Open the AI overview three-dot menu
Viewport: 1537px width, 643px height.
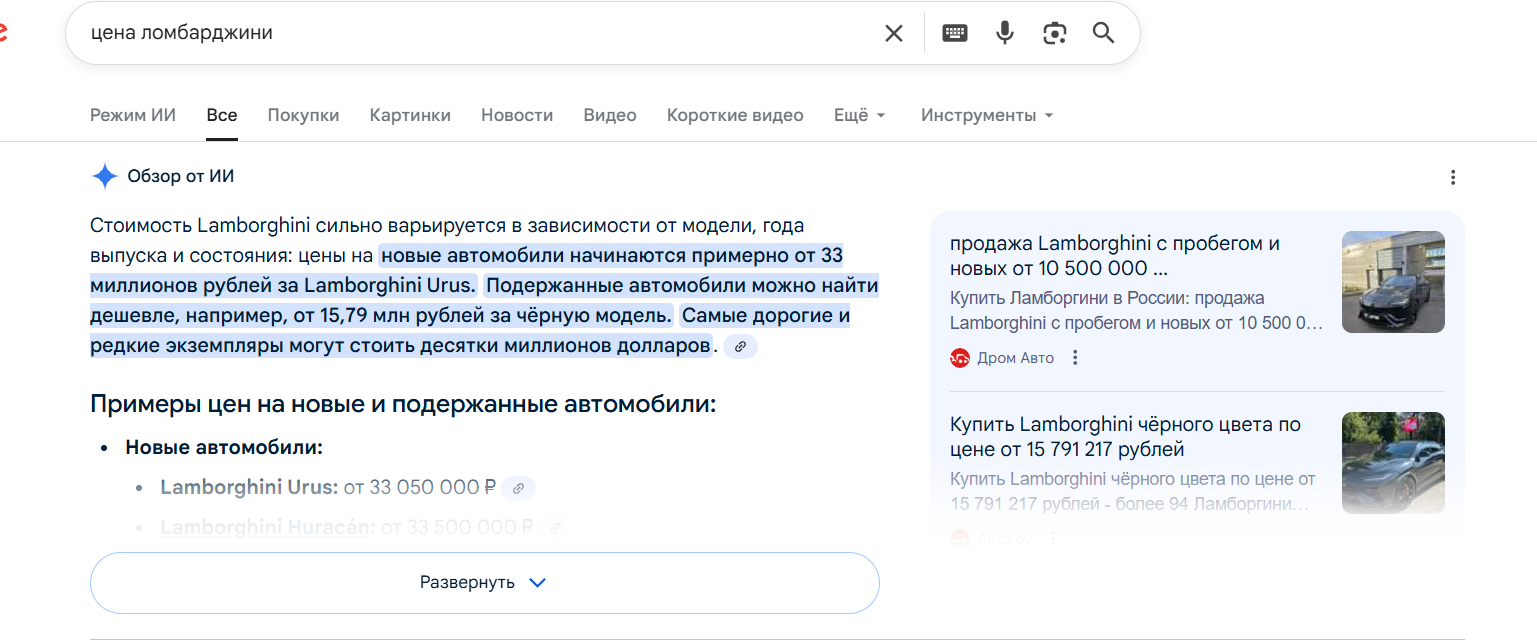tap(1453, 178)
